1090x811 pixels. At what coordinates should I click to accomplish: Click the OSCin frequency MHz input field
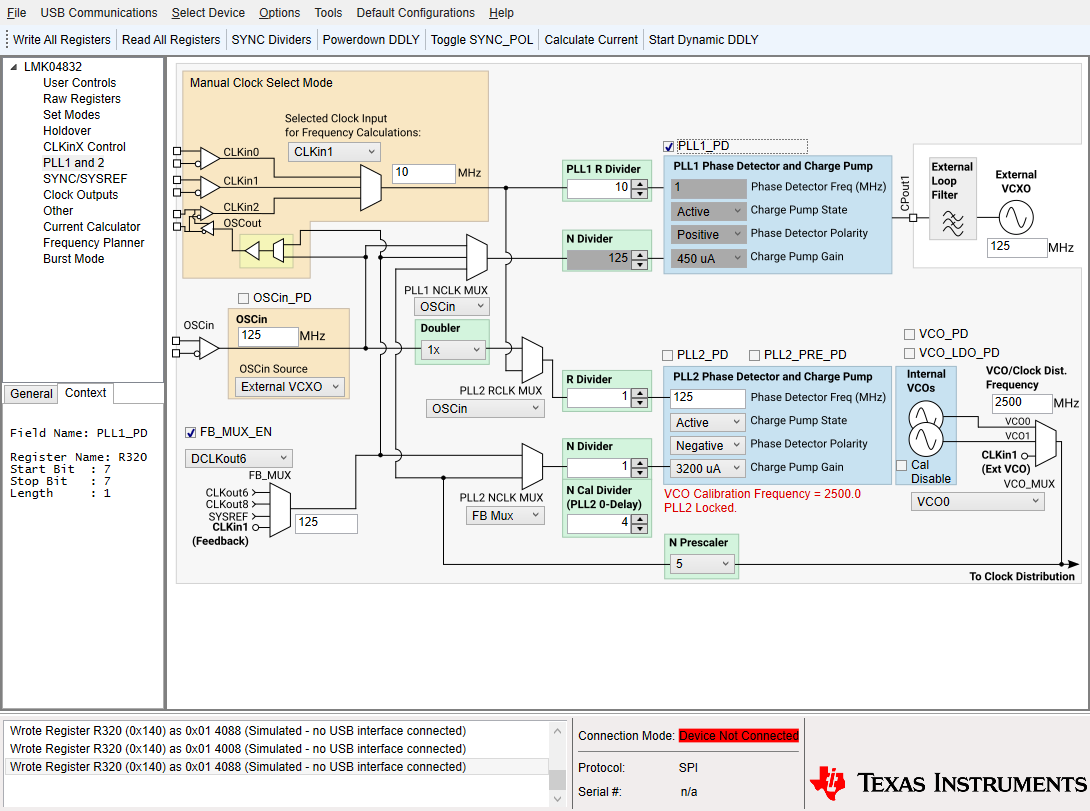268,336
